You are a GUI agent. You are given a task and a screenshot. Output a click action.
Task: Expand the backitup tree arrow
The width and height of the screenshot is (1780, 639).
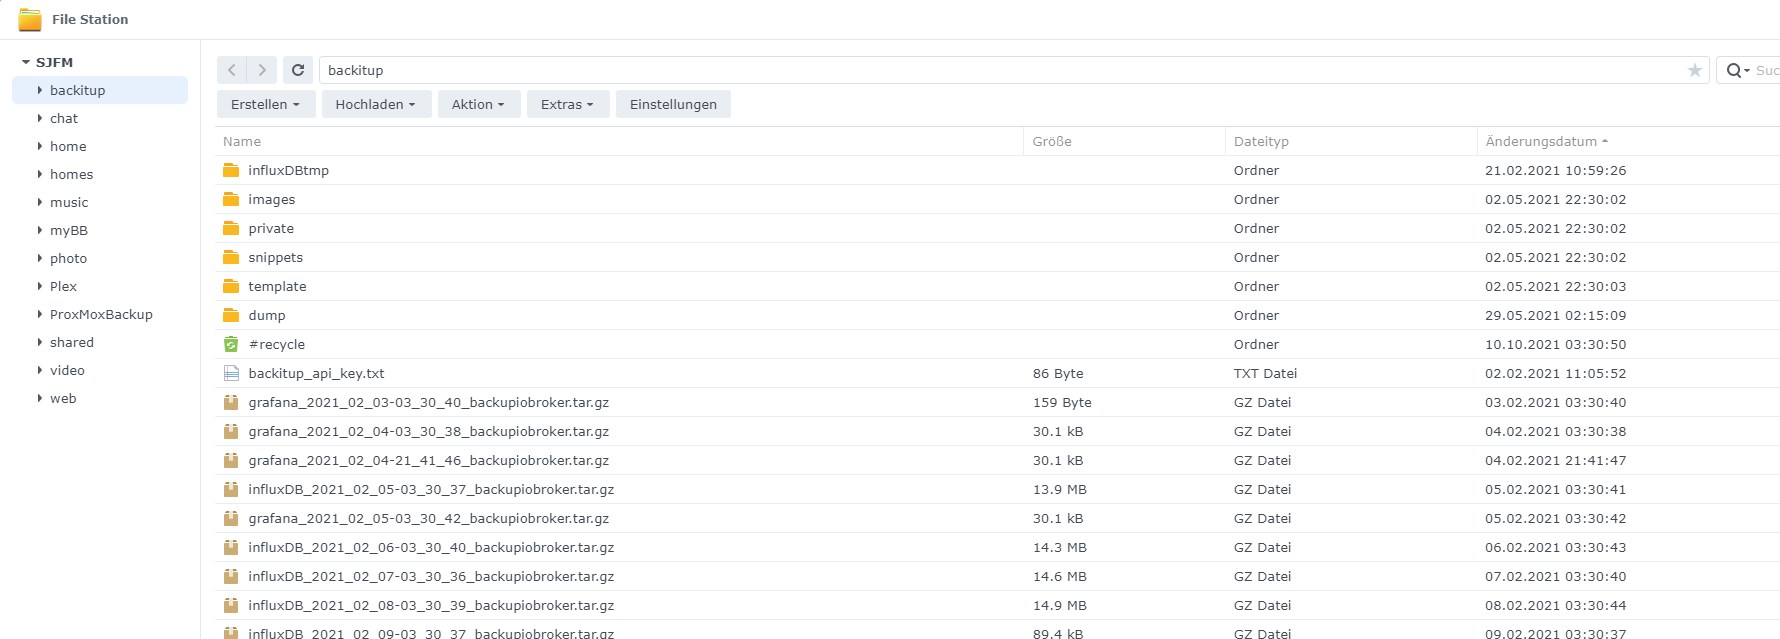point(40,90)
